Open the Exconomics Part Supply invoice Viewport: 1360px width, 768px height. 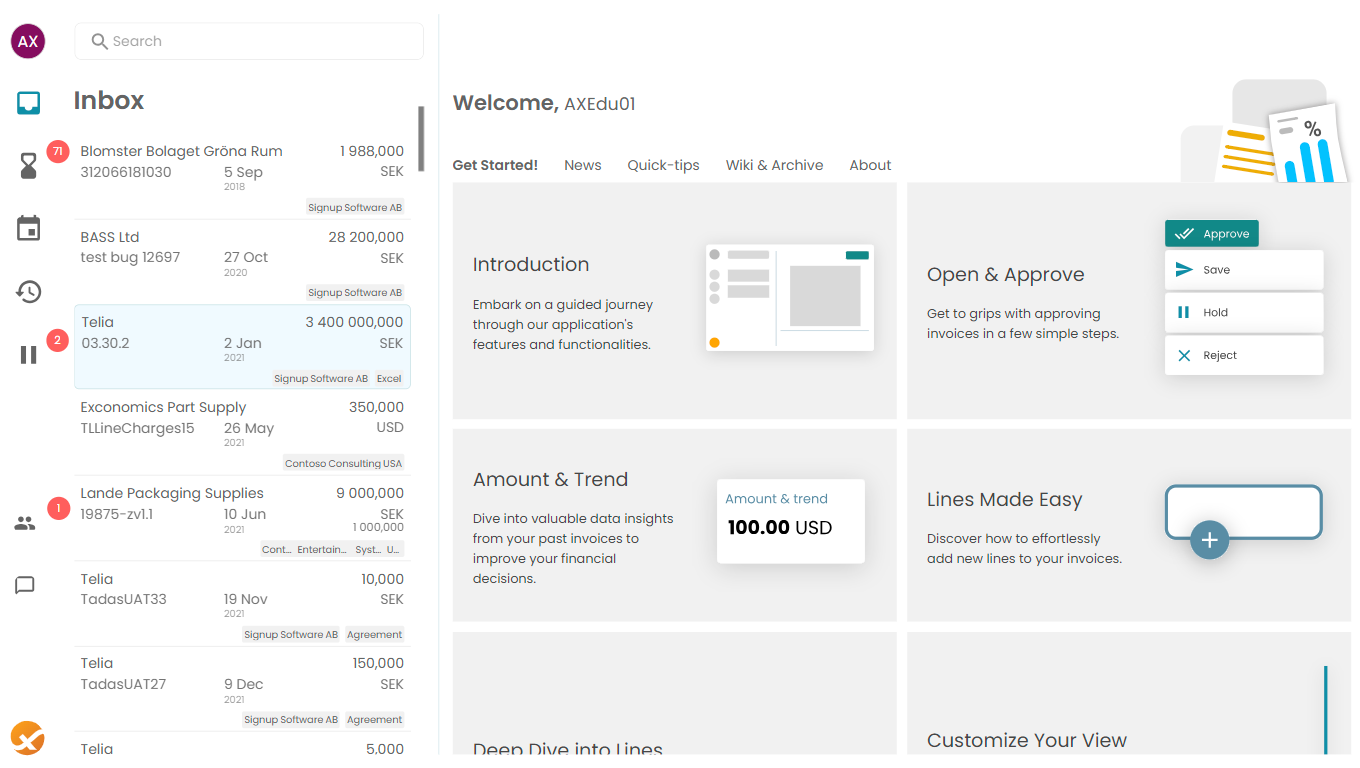click(242, 433)
